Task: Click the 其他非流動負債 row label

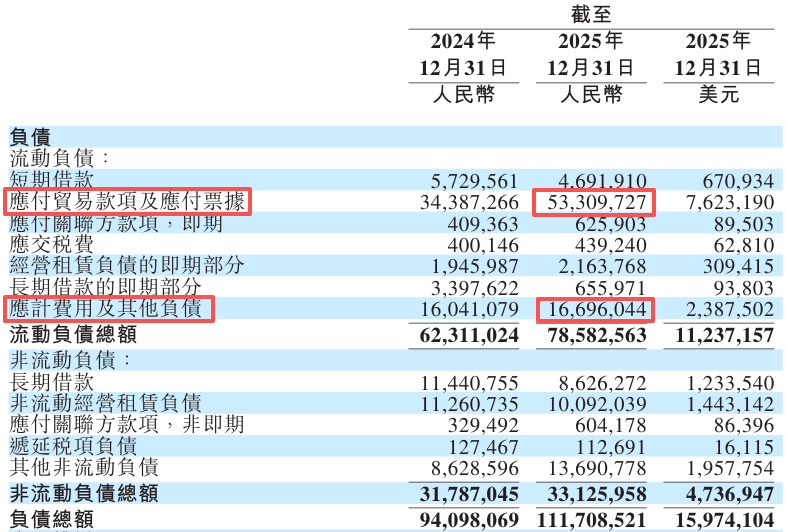Action: (83, 467)
